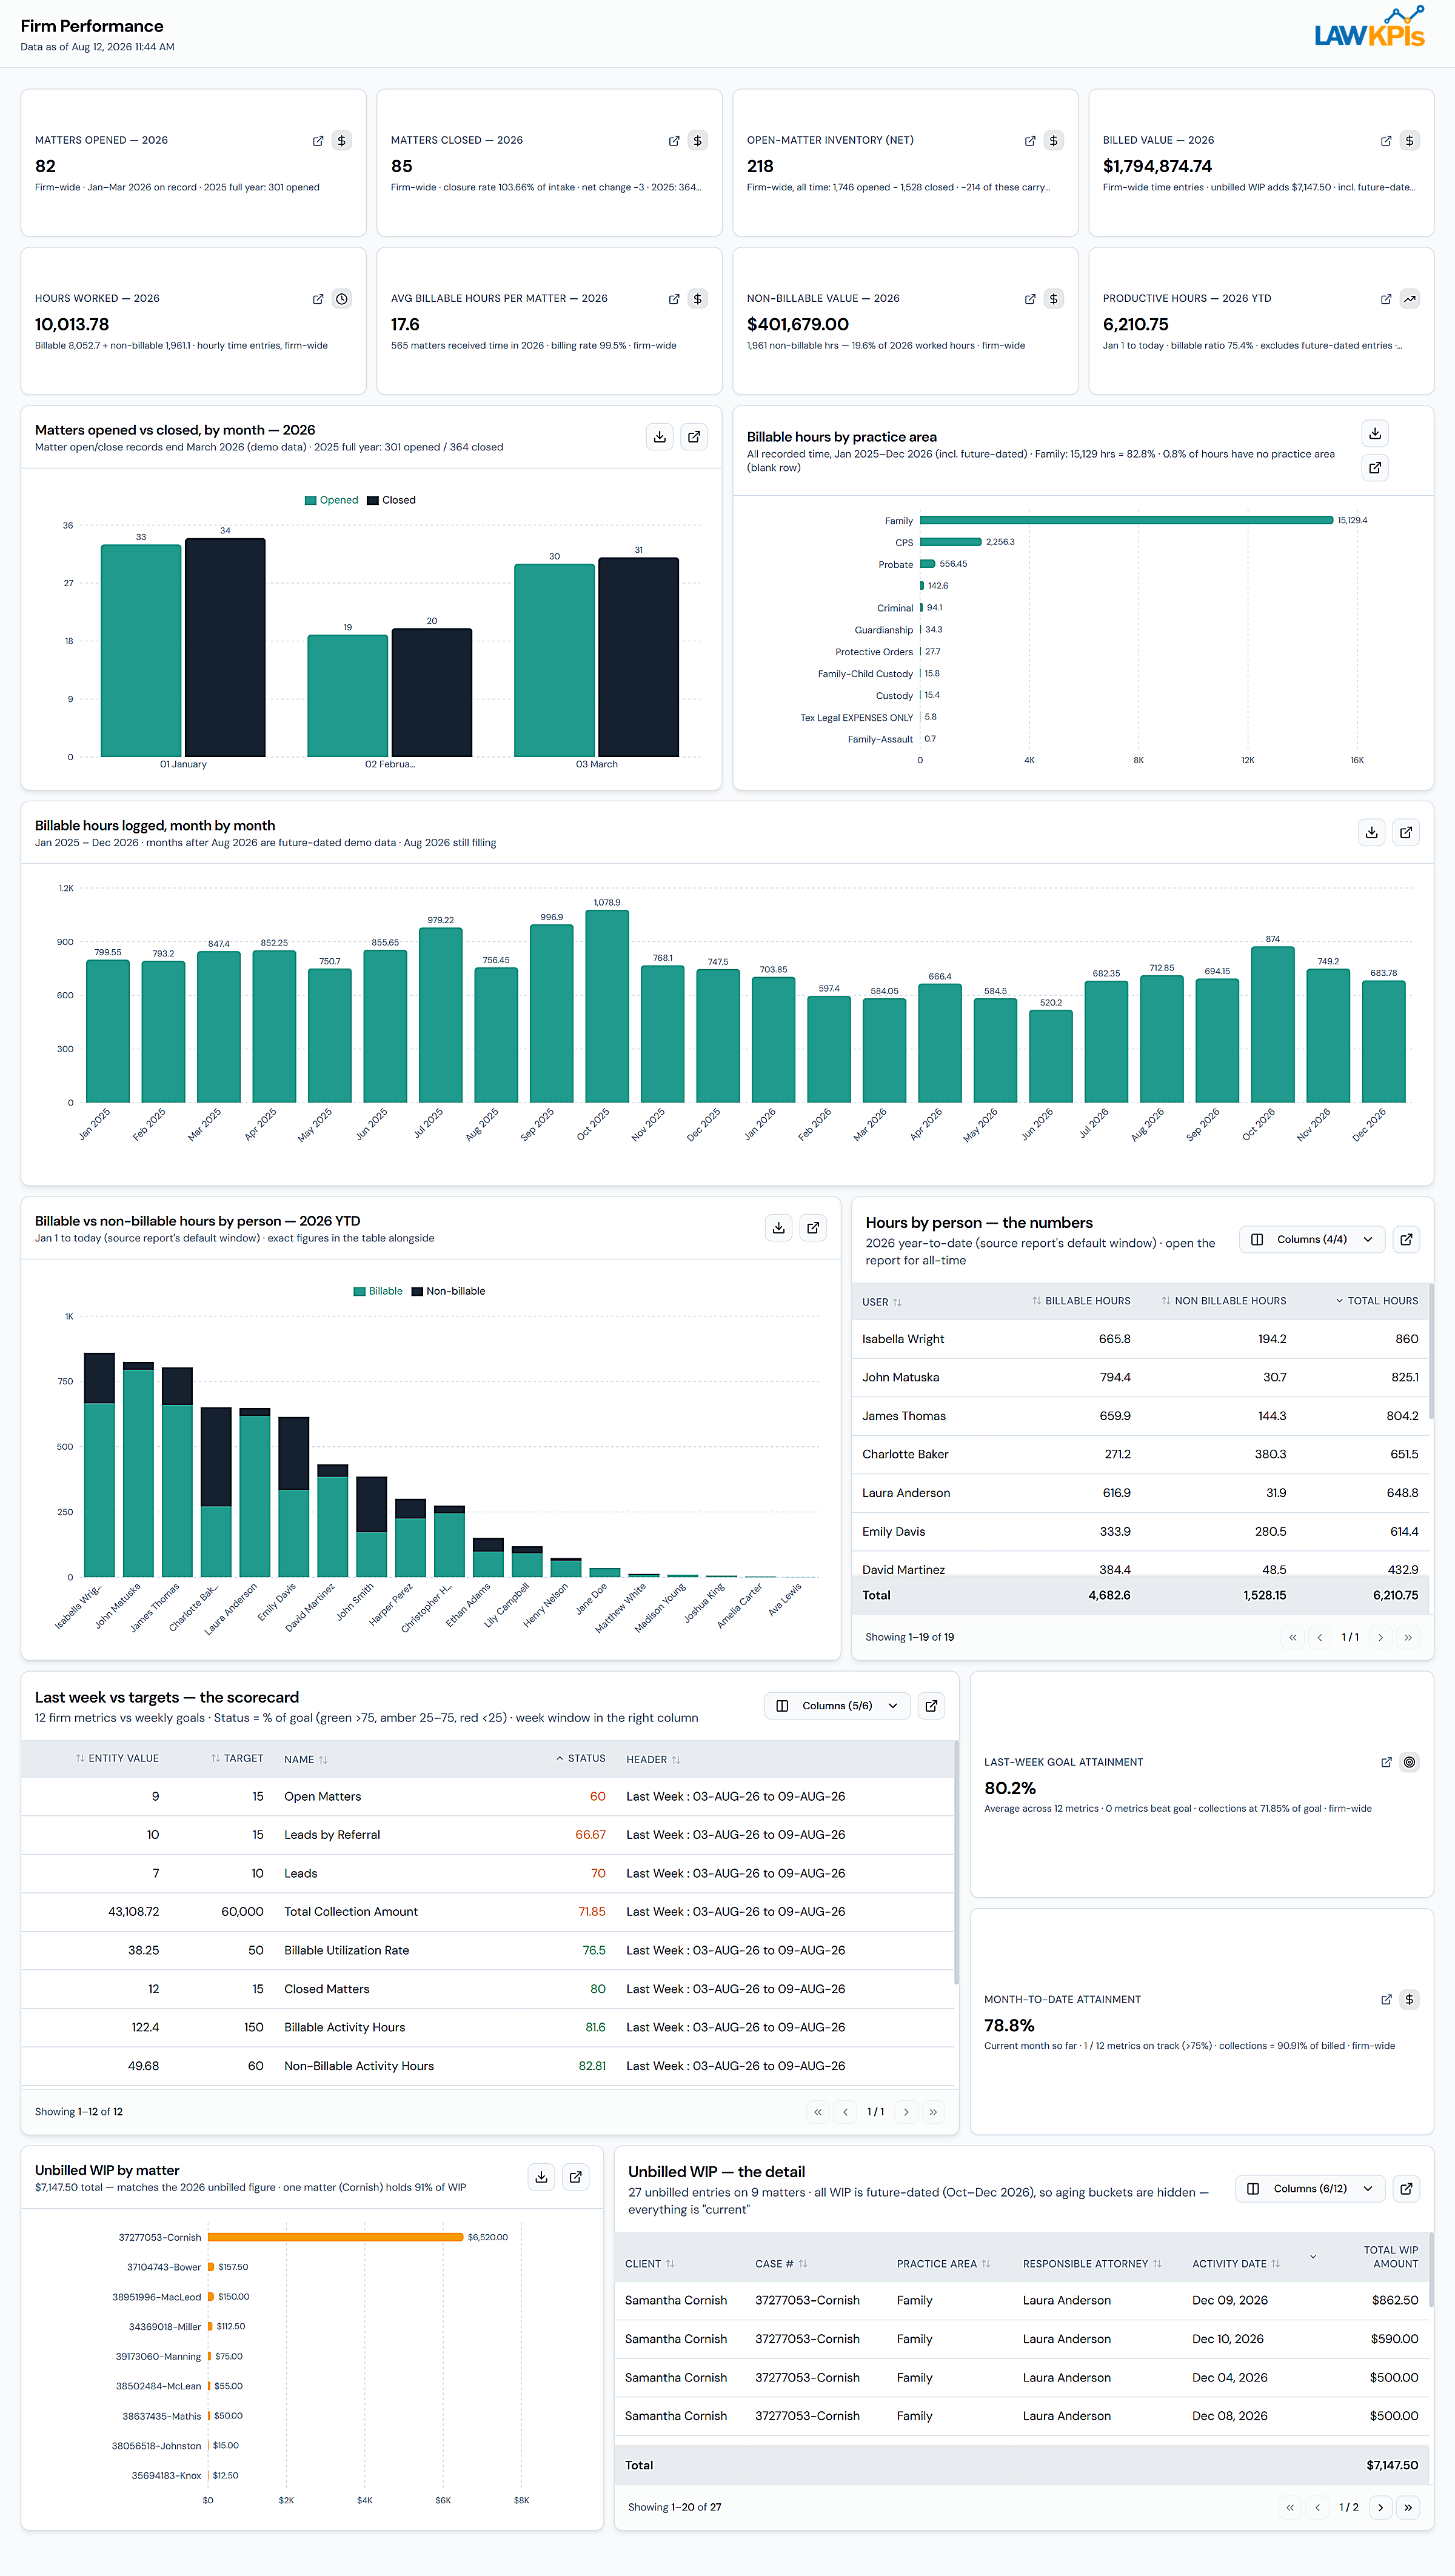
Task: Click the Family practice area bar
Action: click(x=1126, y=520)
